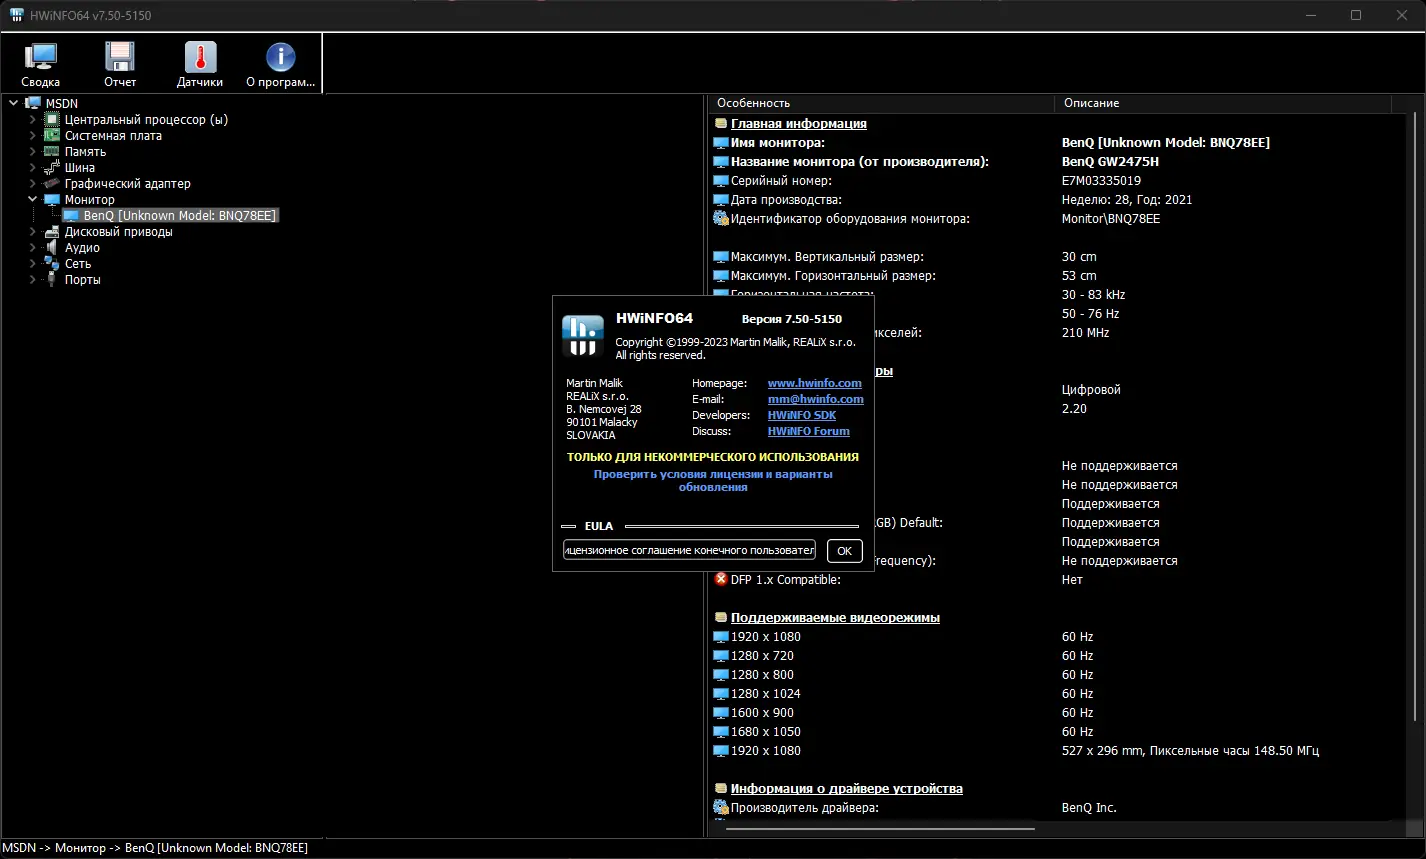This screenshot has width=1426, height=859.
Task: Select the BenQ GW2475H value
Action: click(1110, 162)
